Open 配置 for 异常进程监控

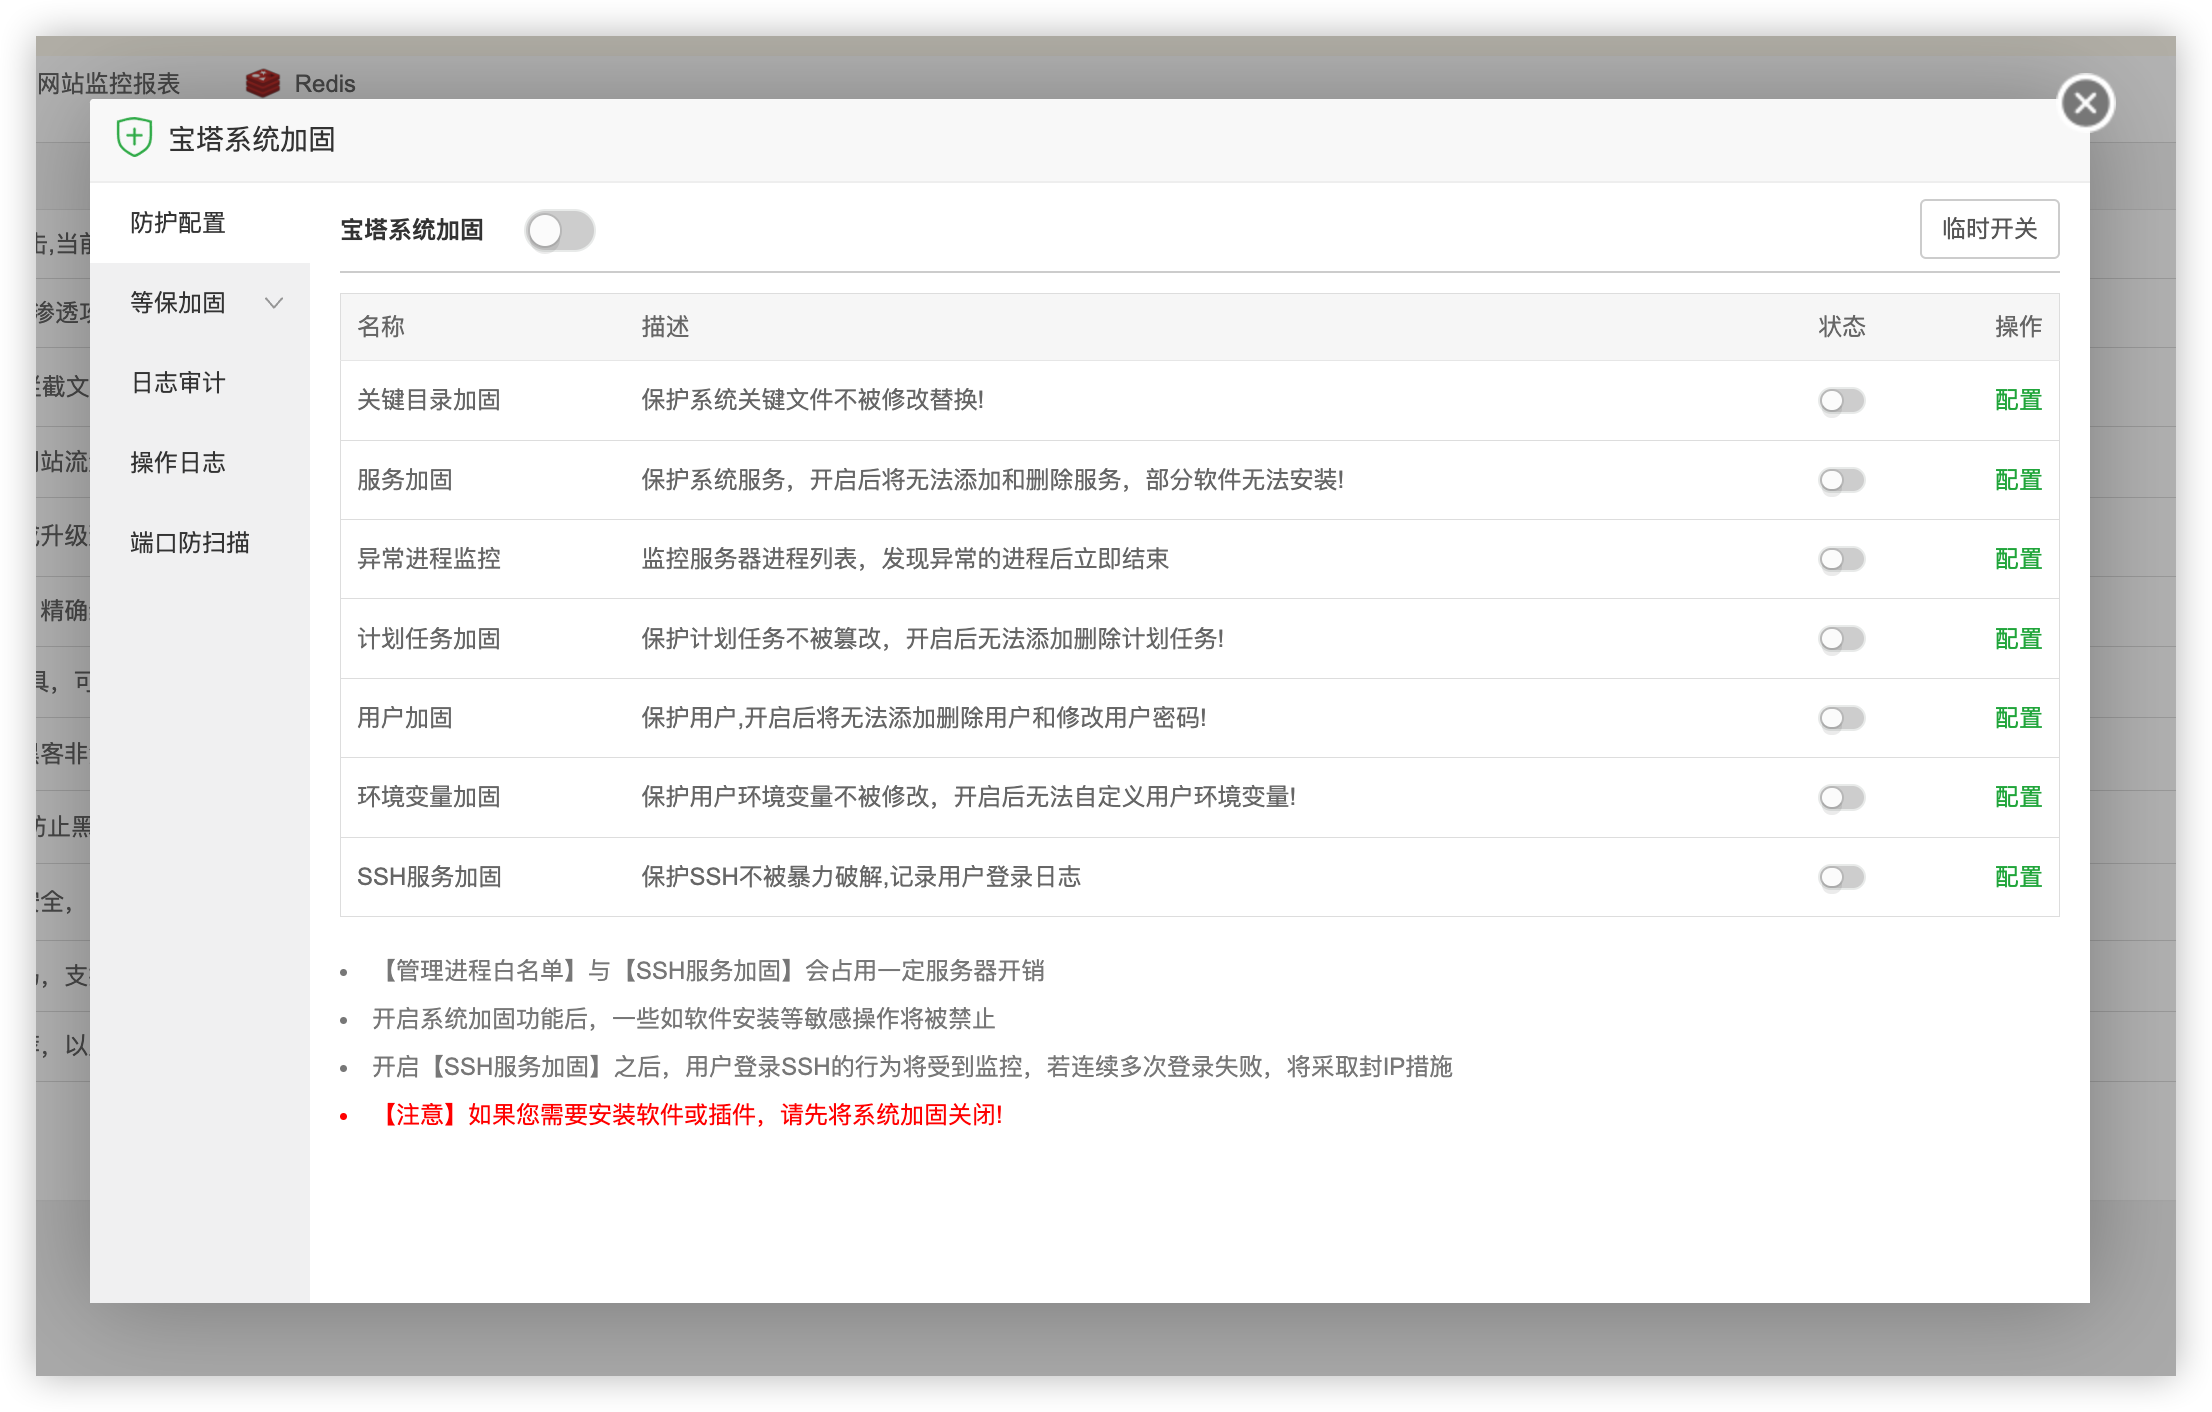click(2018, 559)
